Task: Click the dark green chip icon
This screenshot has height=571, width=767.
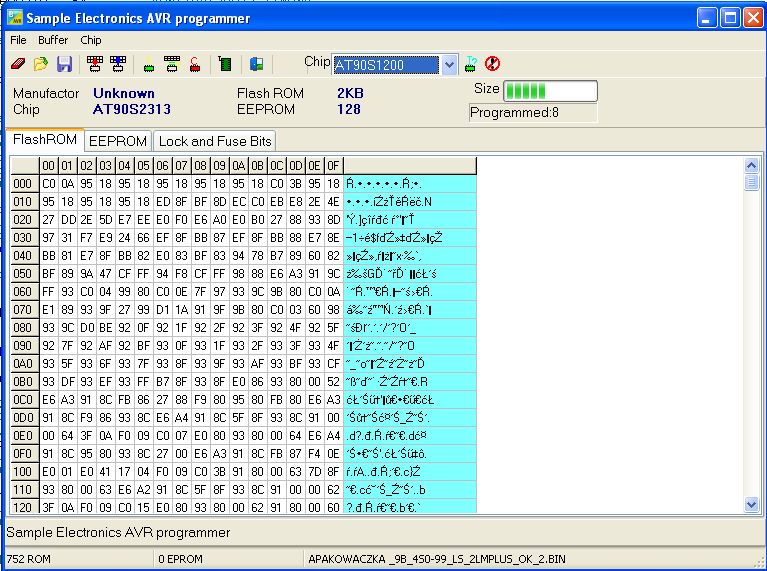Action: (x=225, y=65)
